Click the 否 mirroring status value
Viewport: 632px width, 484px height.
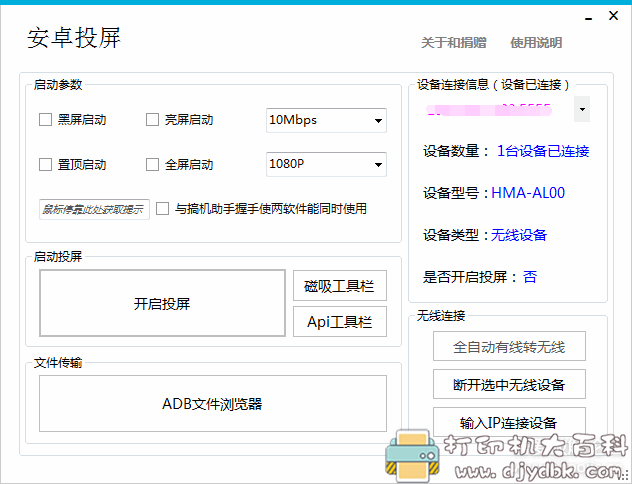click(530, 277)
